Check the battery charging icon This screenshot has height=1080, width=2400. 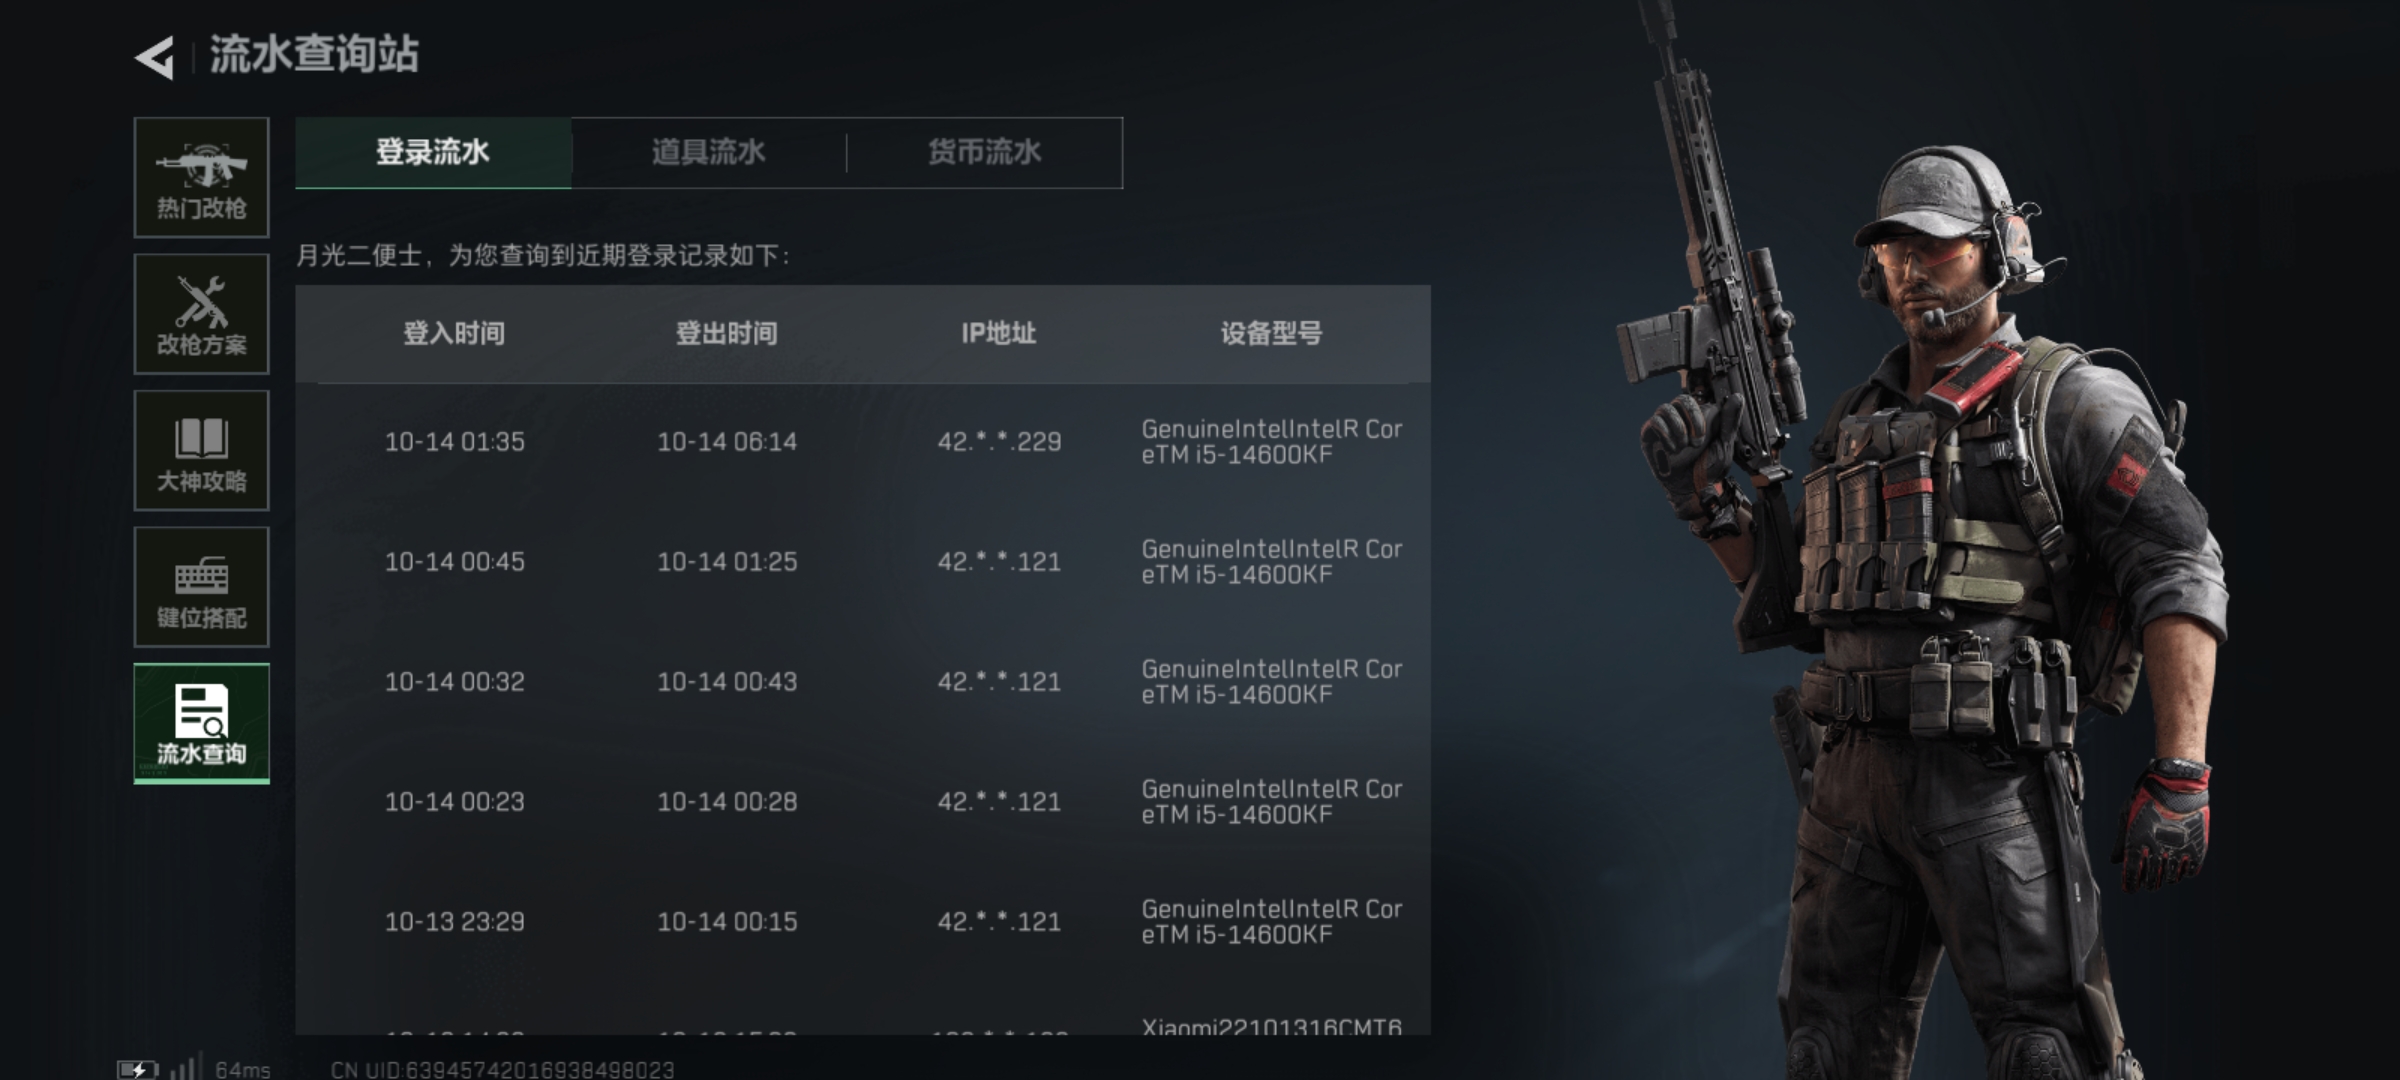point(137,1069)
